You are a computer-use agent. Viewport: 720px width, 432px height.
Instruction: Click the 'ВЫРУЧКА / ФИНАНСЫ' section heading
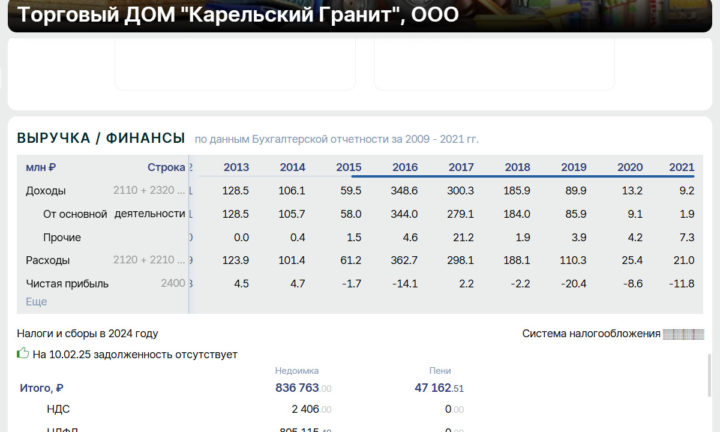tap(101, 138)
